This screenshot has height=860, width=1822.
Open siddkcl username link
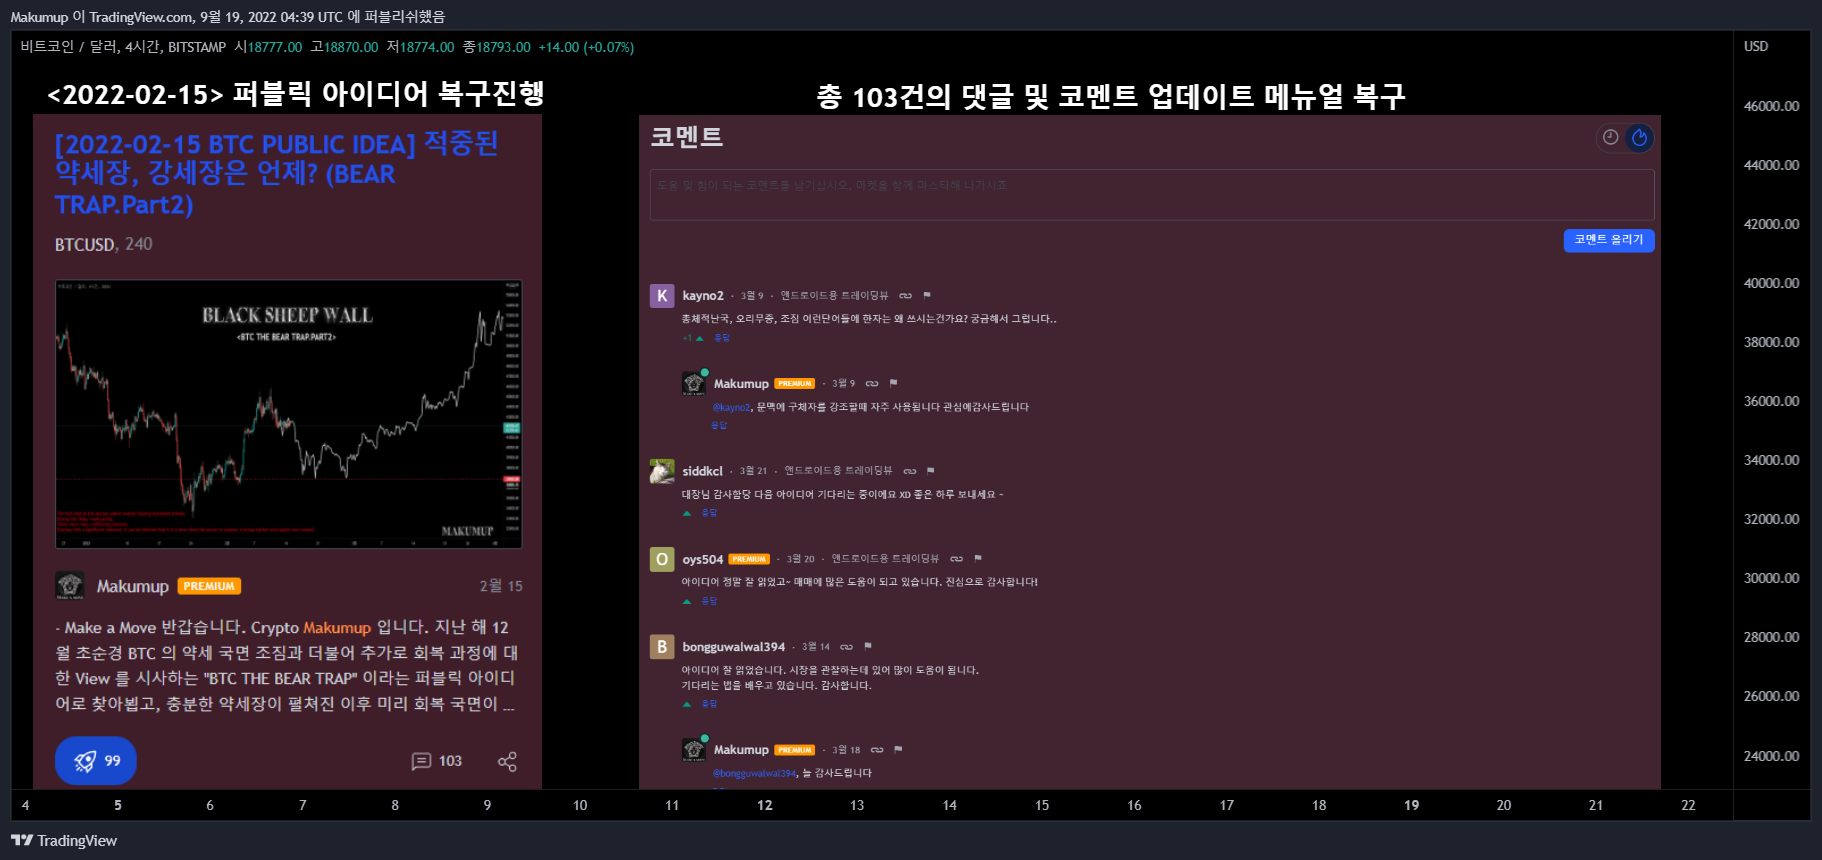(x=702, y=471)
